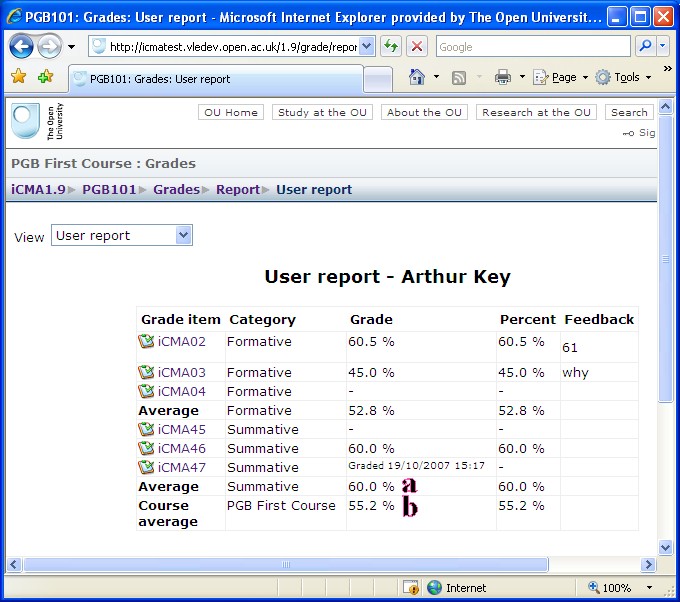Viewport: 680px width, 602px height.
Task: Click the iCMA1.9 breadcrumb
Action: (38, 190)
